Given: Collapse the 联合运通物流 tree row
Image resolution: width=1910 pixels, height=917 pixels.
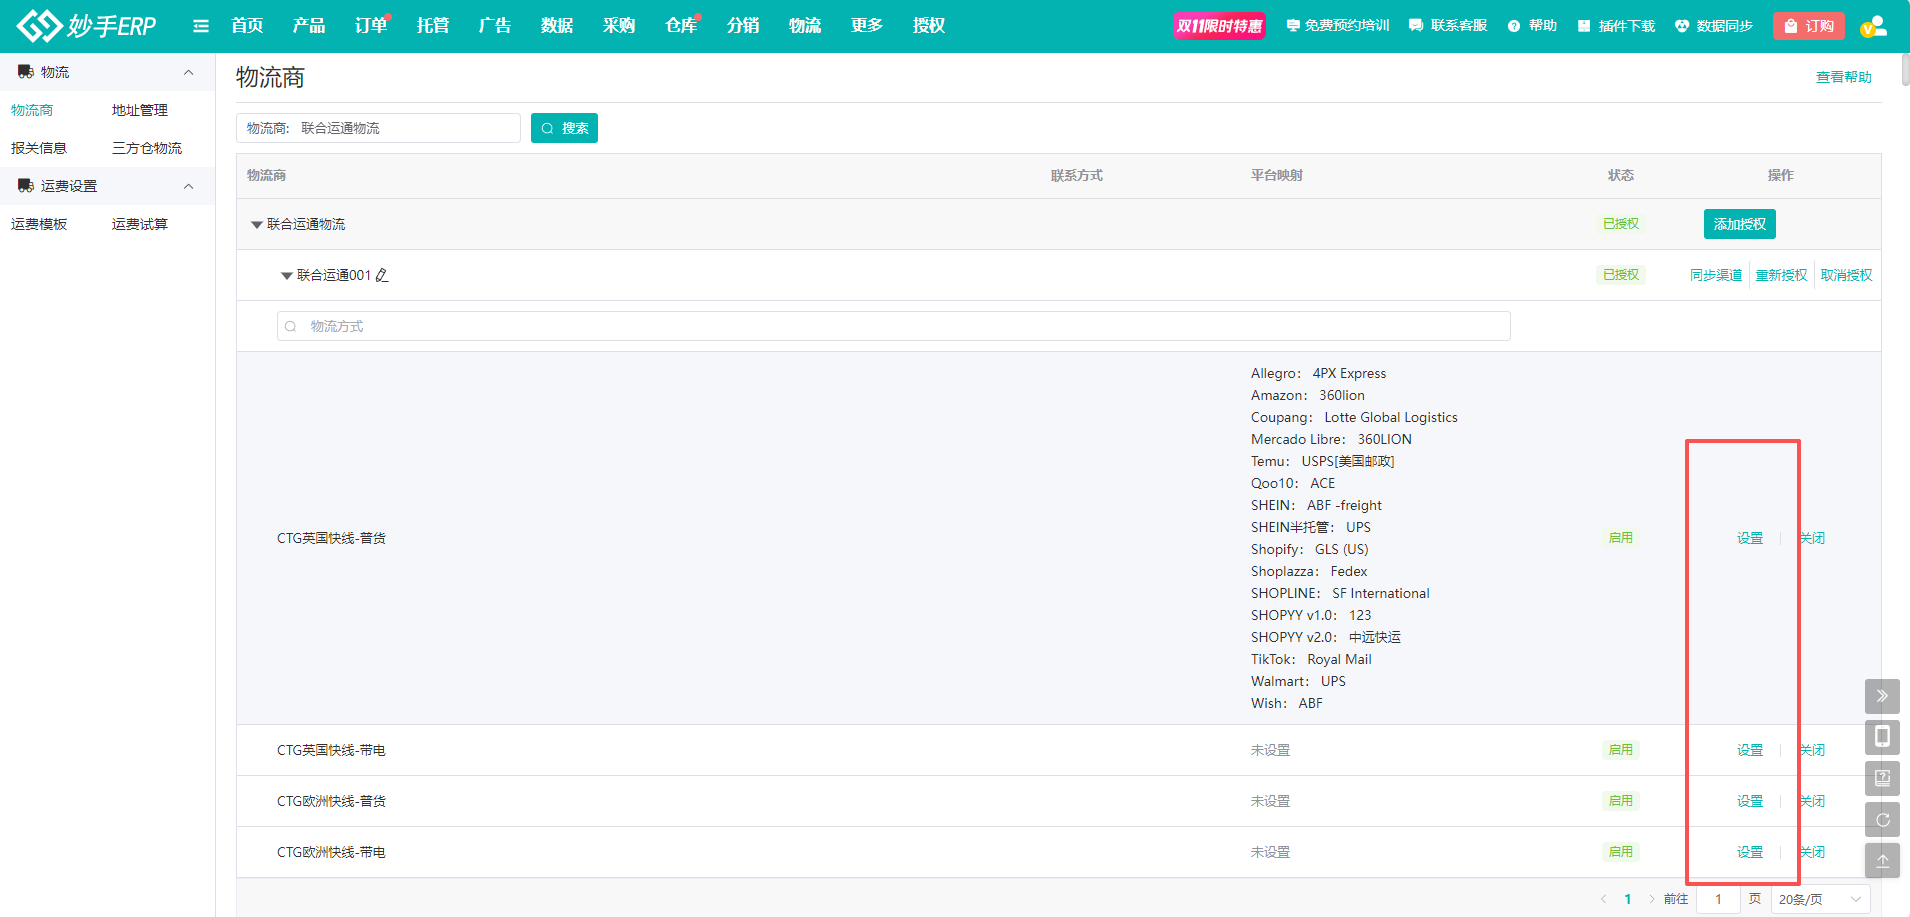Looking at the screenshot, I should (256, 225).
